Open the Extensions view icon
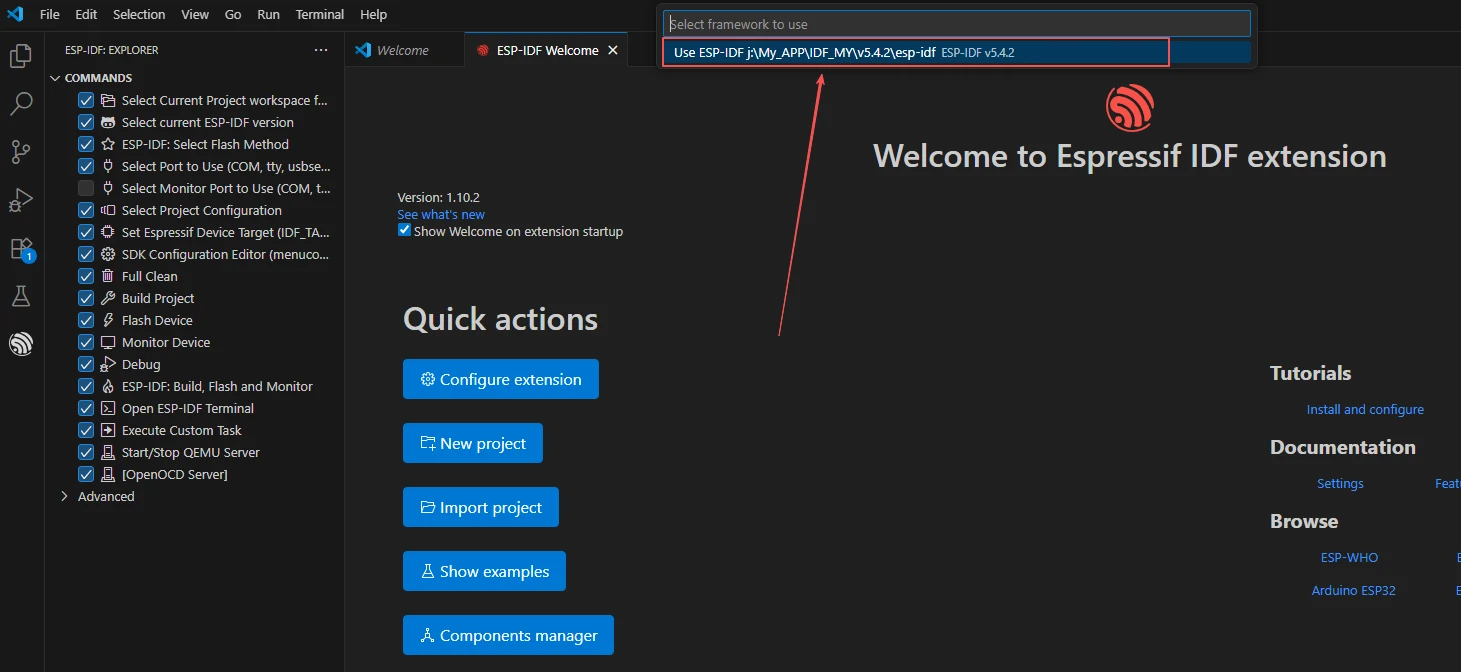The height and width of the screenshot is (672, 1461). point(21,248)
